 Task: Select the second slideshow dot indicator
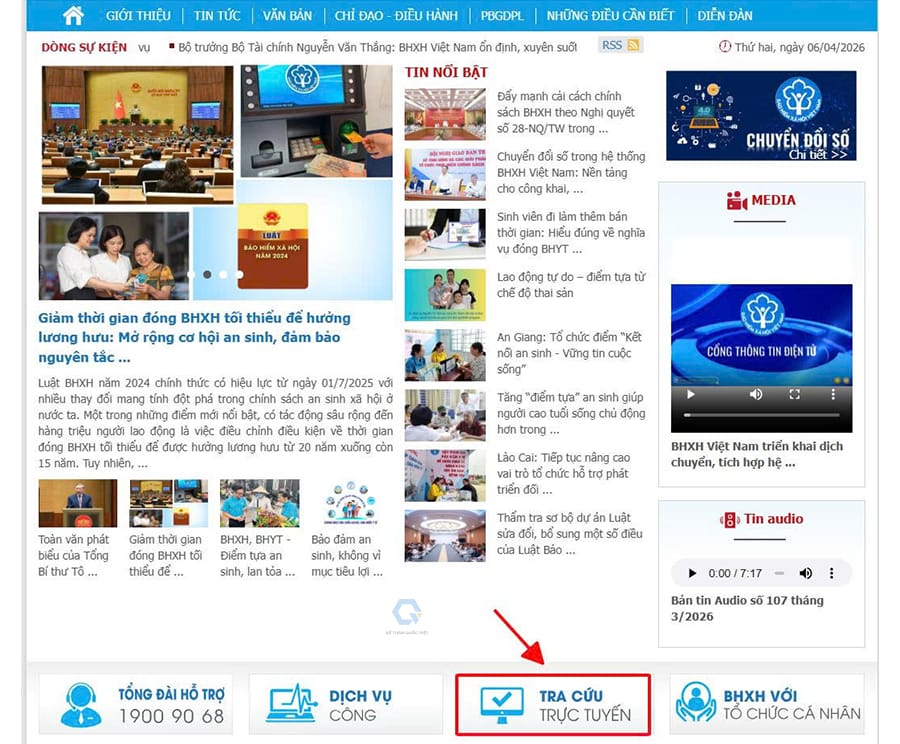click(x=207, y=274)
